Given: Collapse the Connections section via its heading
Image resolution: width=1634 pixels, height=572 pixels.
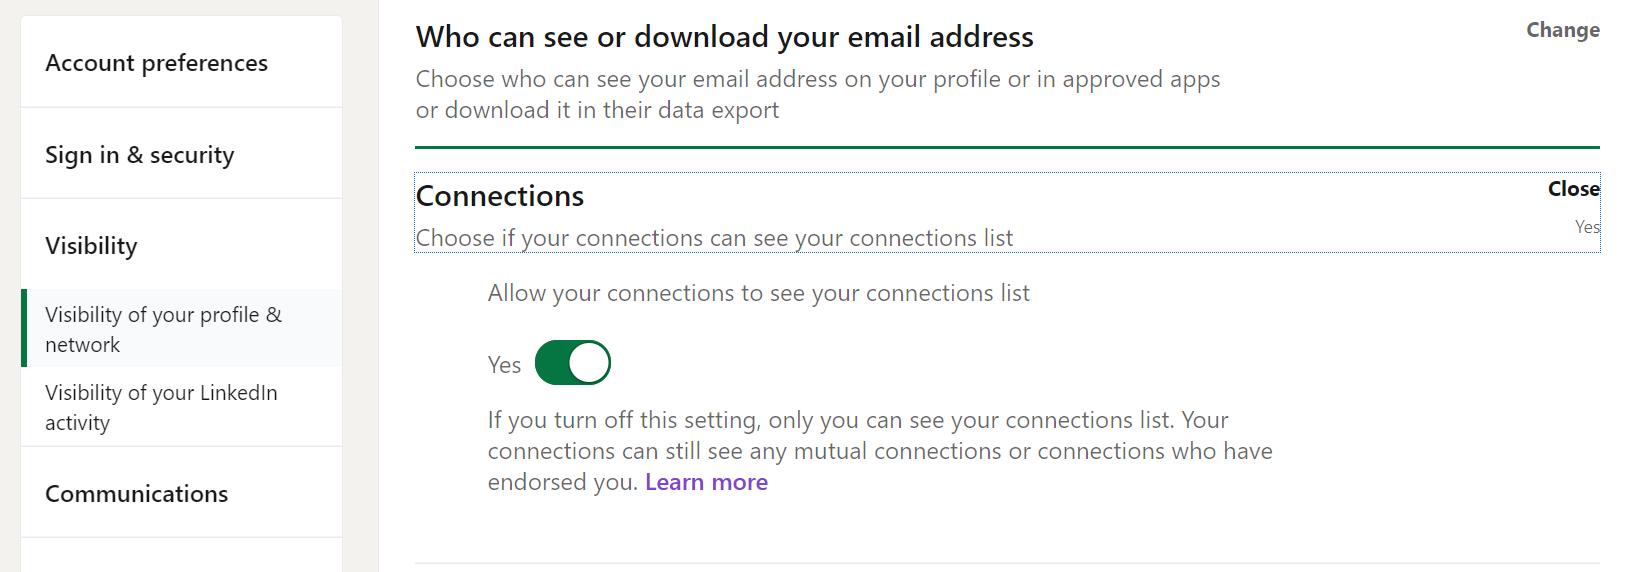Looking at the screenshot, I should 500,196.
